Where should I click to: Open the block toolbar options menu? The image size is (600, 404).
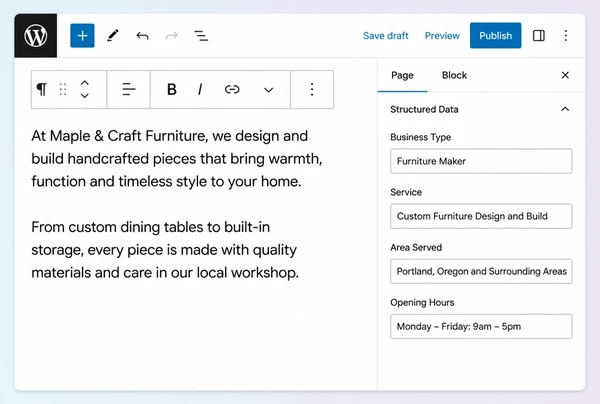point(312,90)
